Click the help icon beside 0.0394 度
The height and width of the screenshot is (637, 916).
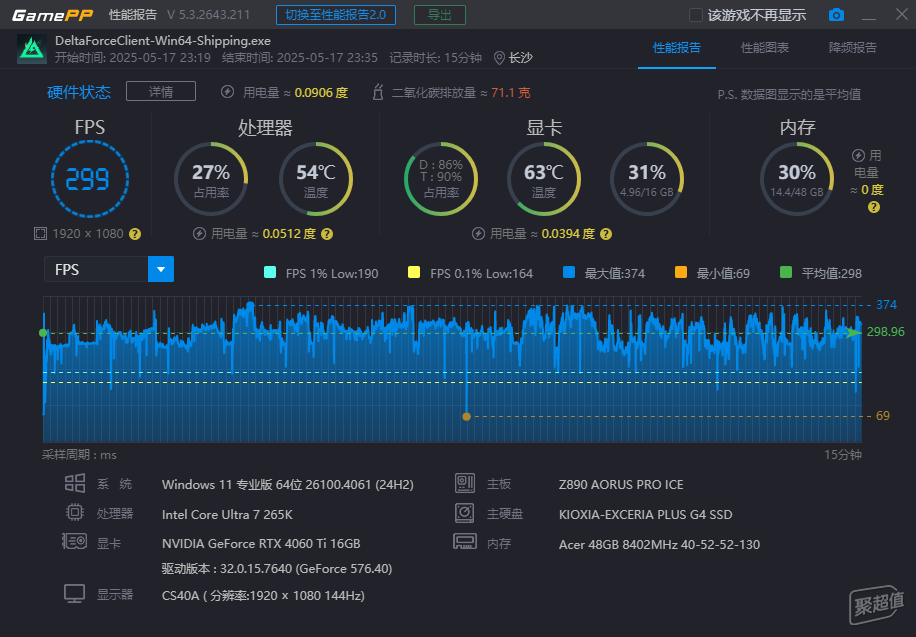[606, 234]
